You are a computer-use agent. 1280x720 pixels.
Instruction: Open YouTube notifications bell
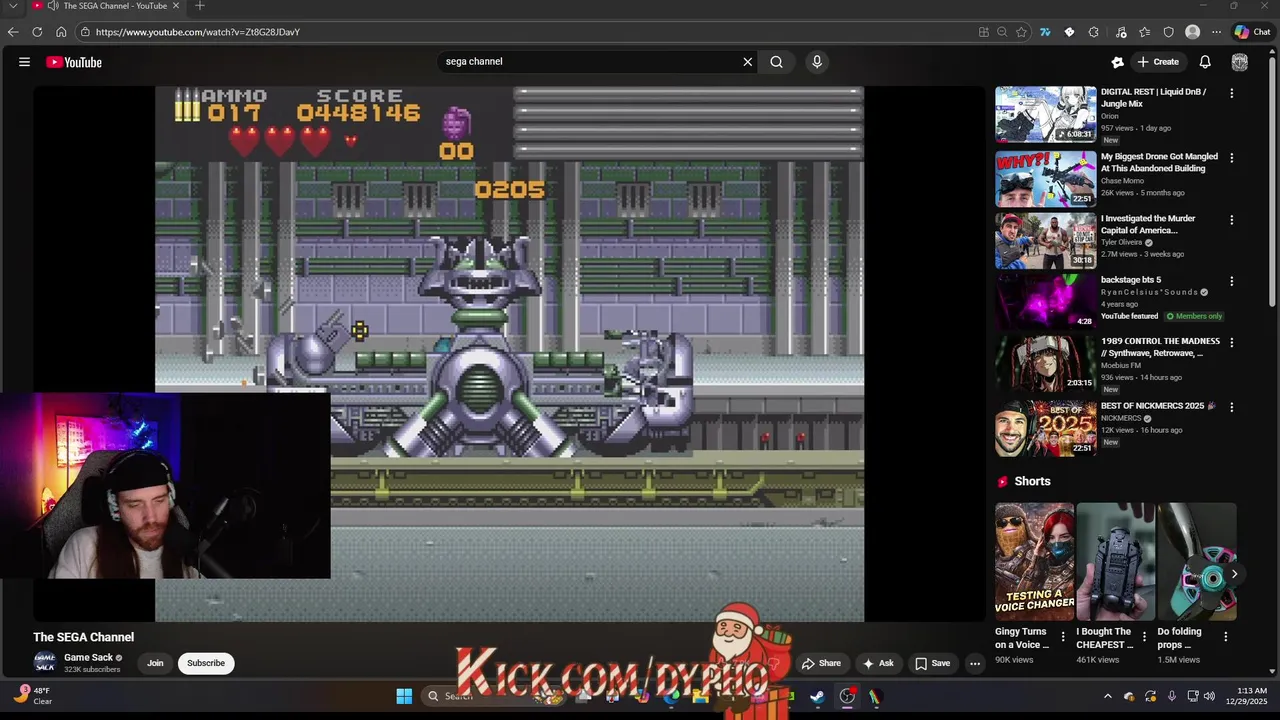1205,62
